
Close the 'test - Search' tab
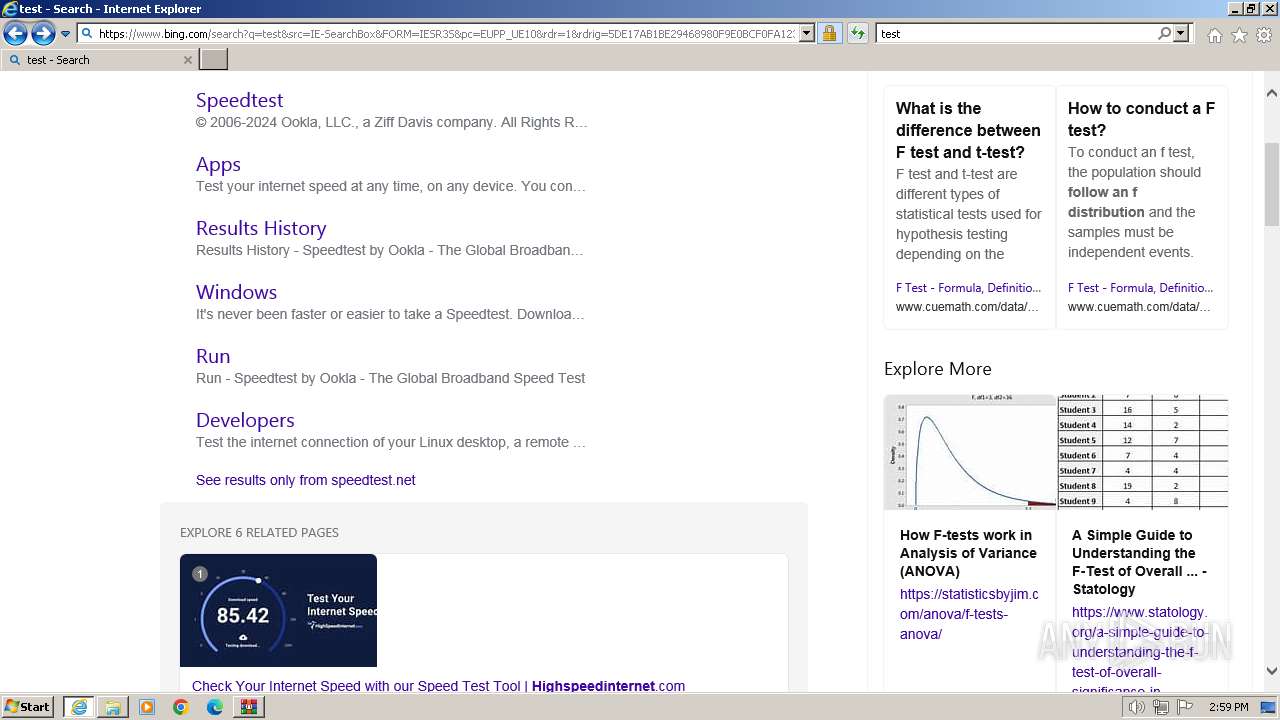(187, 60)
